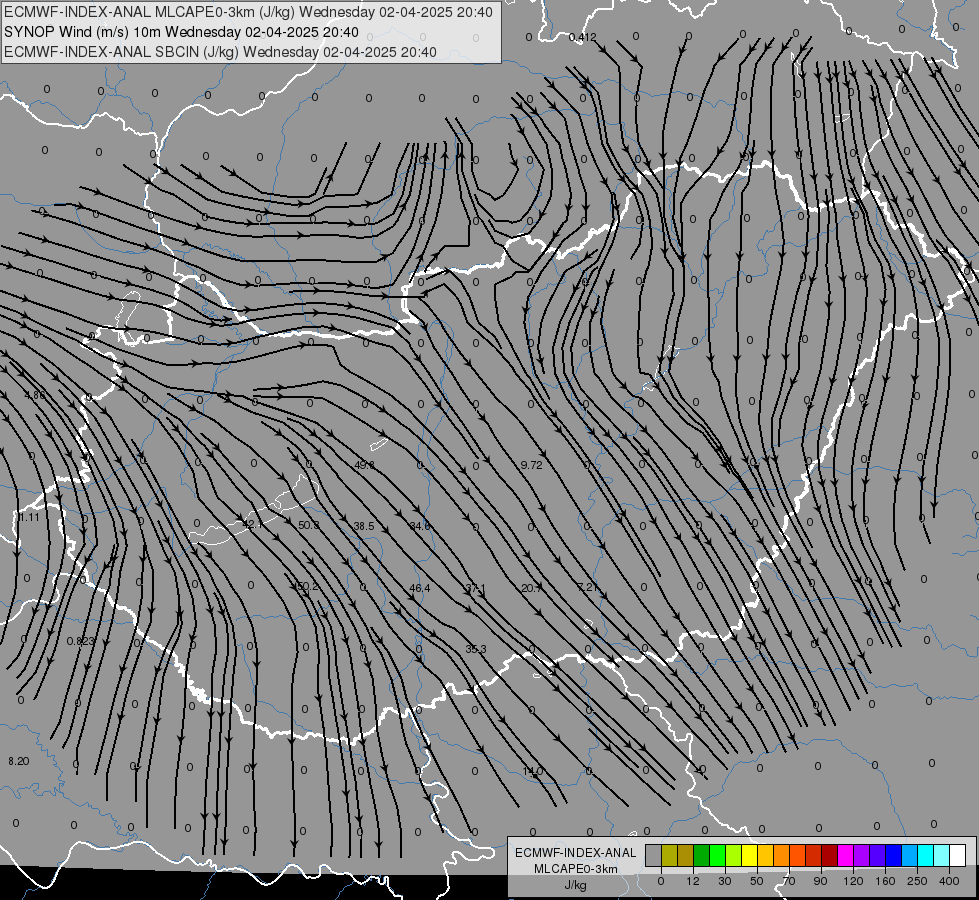Screen dimensions: 979x900
Task: Click the 50.2 grid value
Action: [308, 586]
